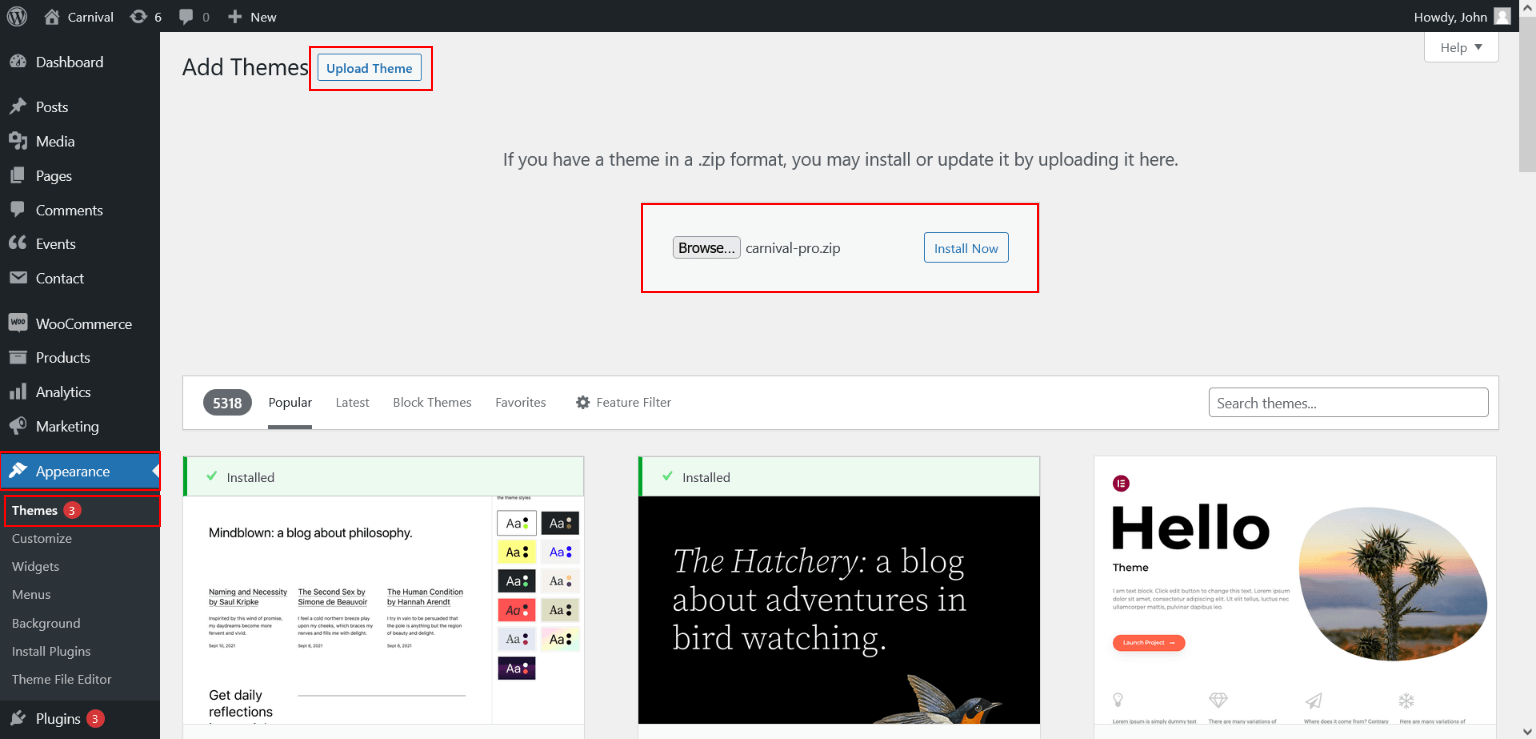Click Browse to choose a file
Viewport: 1536px width, 739px height.
[707, 248]
